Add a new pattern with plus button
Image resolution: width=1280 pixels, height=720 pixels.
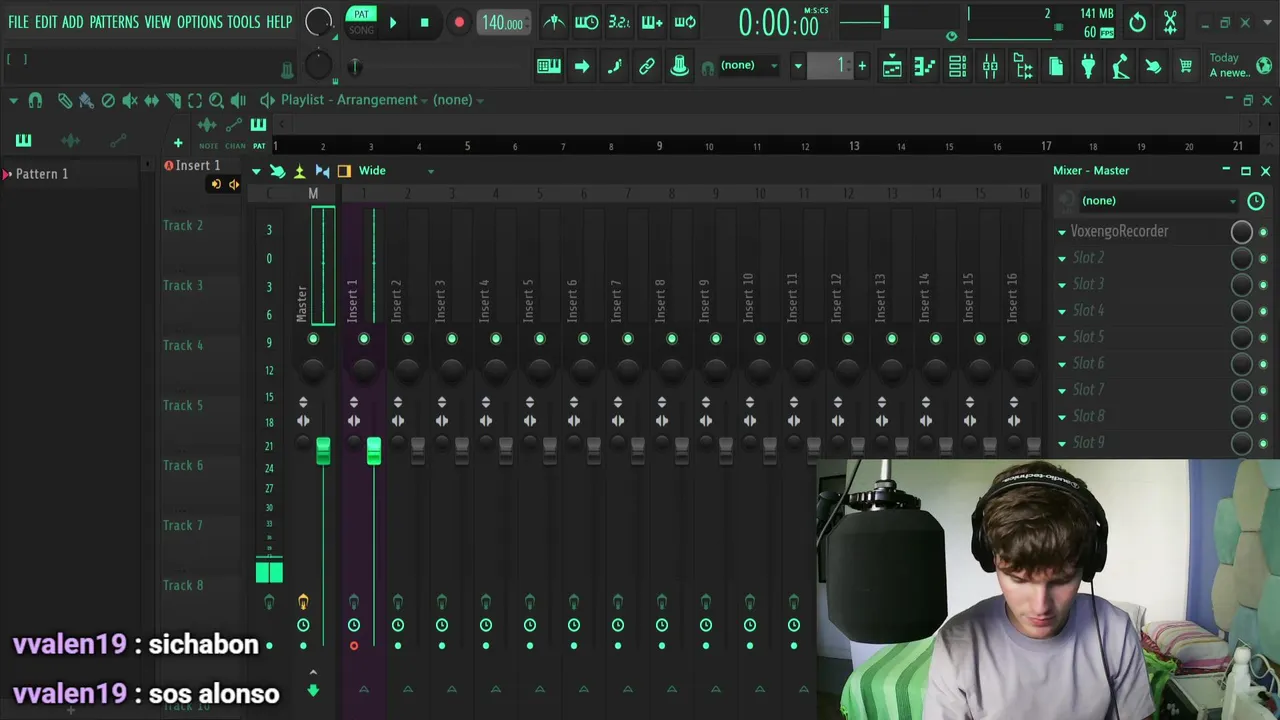pyautogui.click(x=862, y=66)
